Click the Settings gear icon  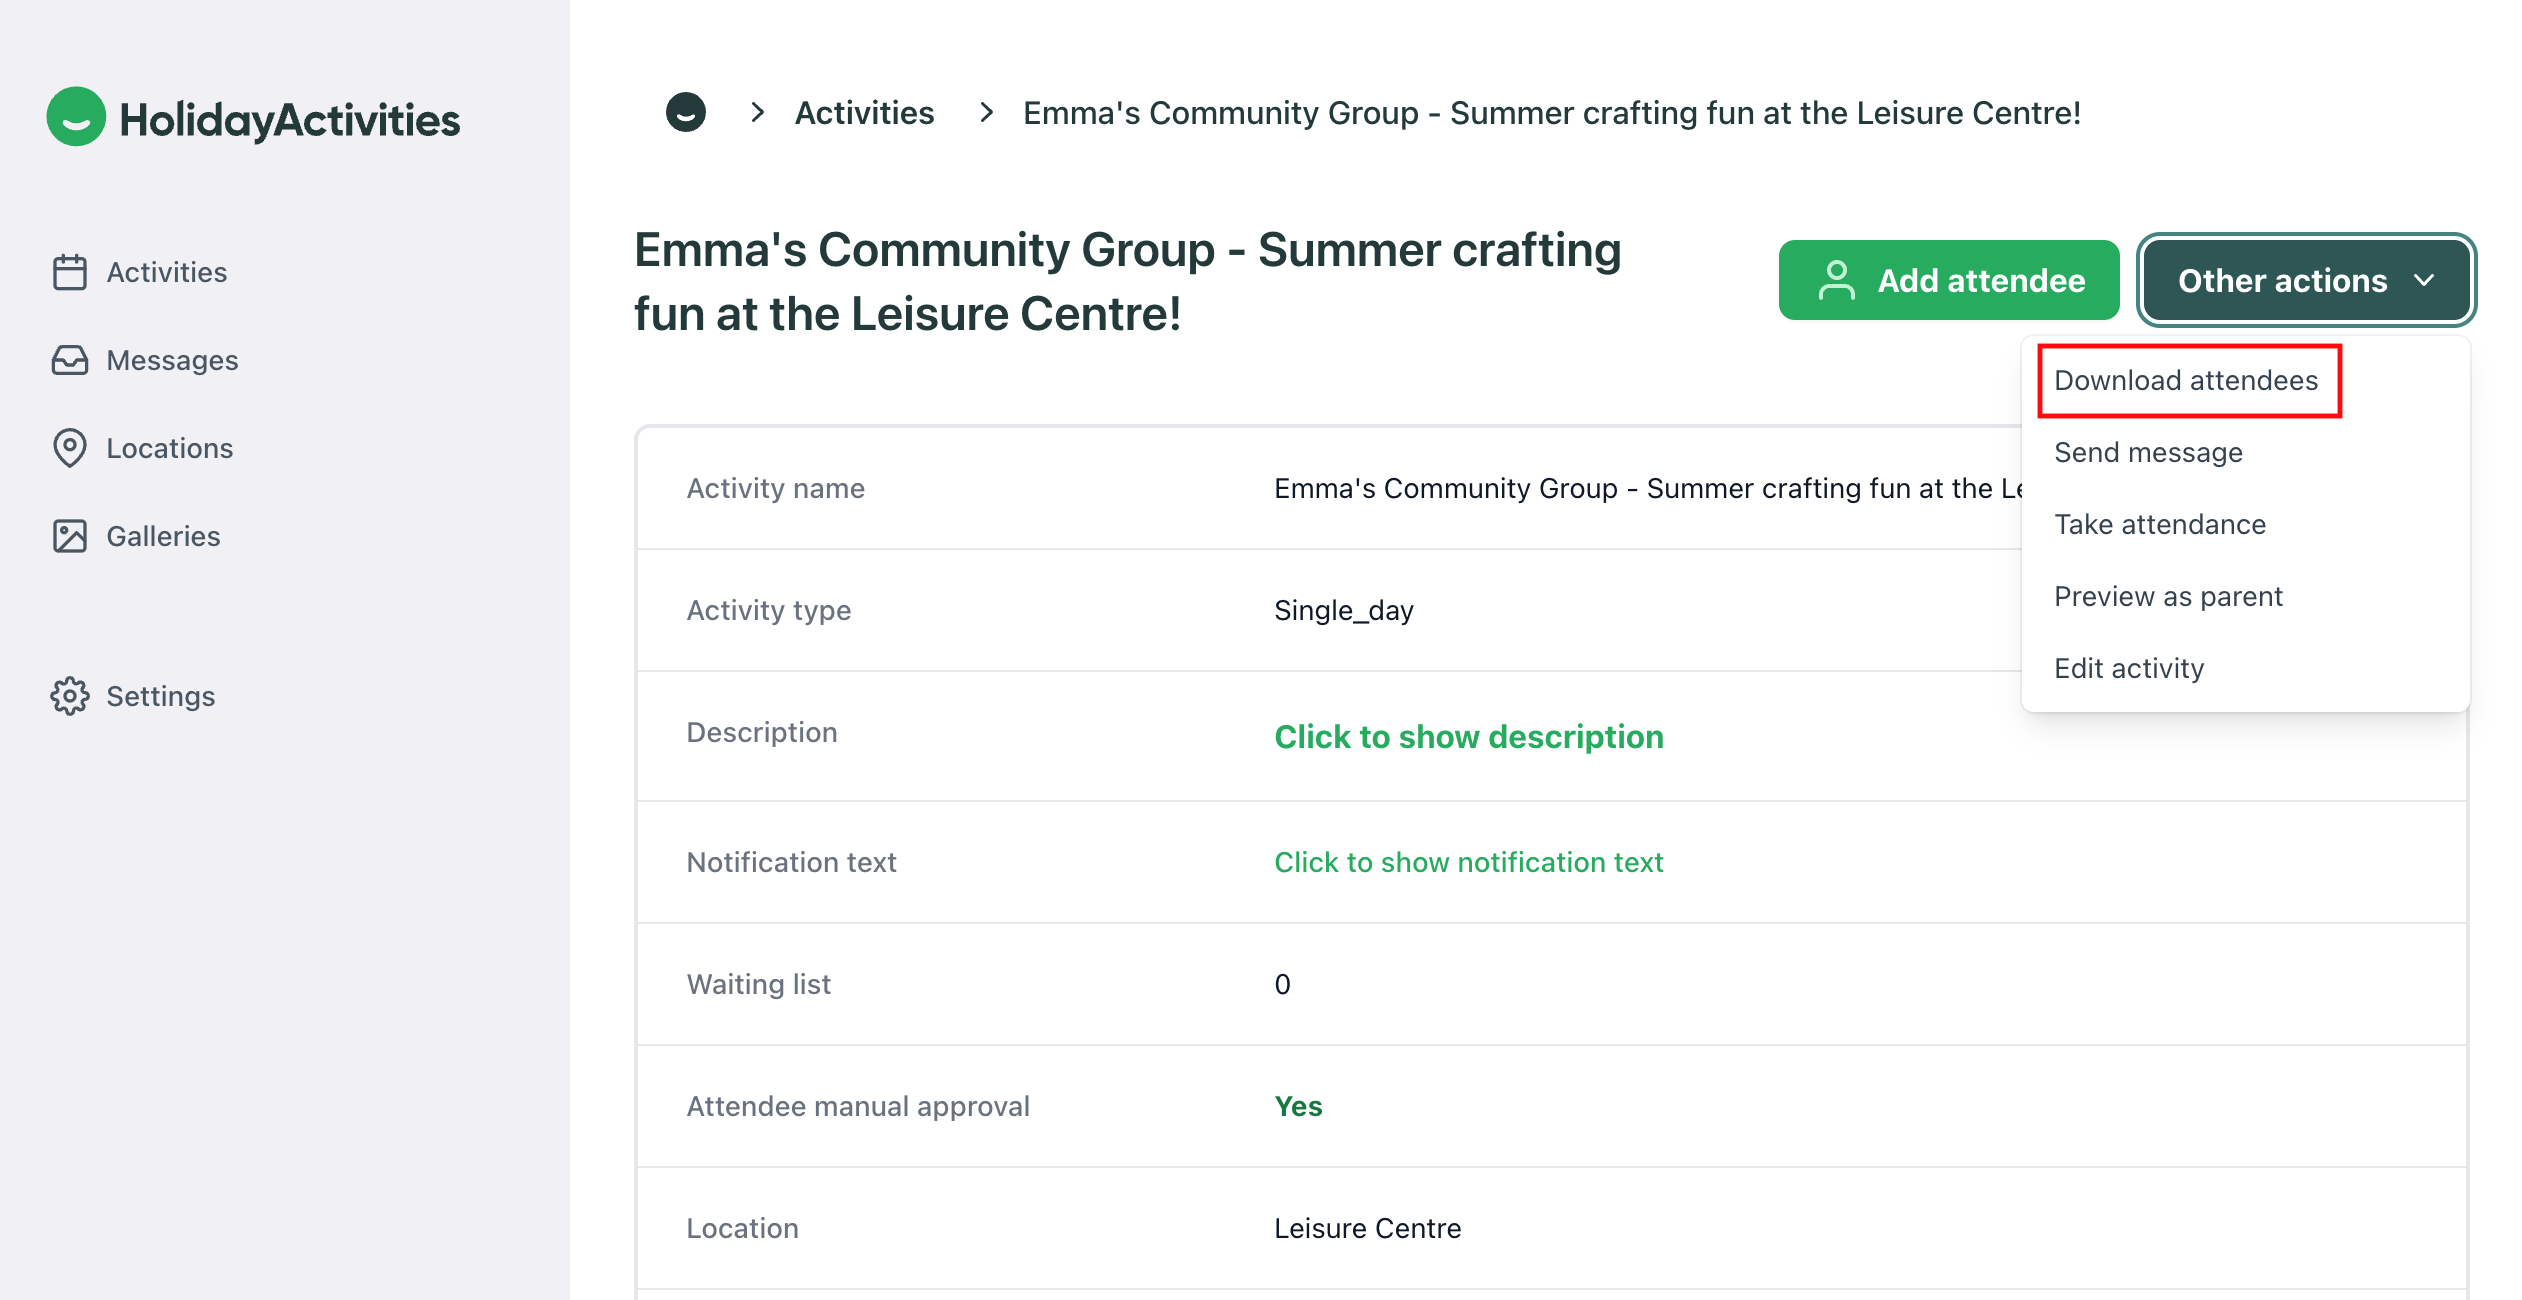[69, 696]
